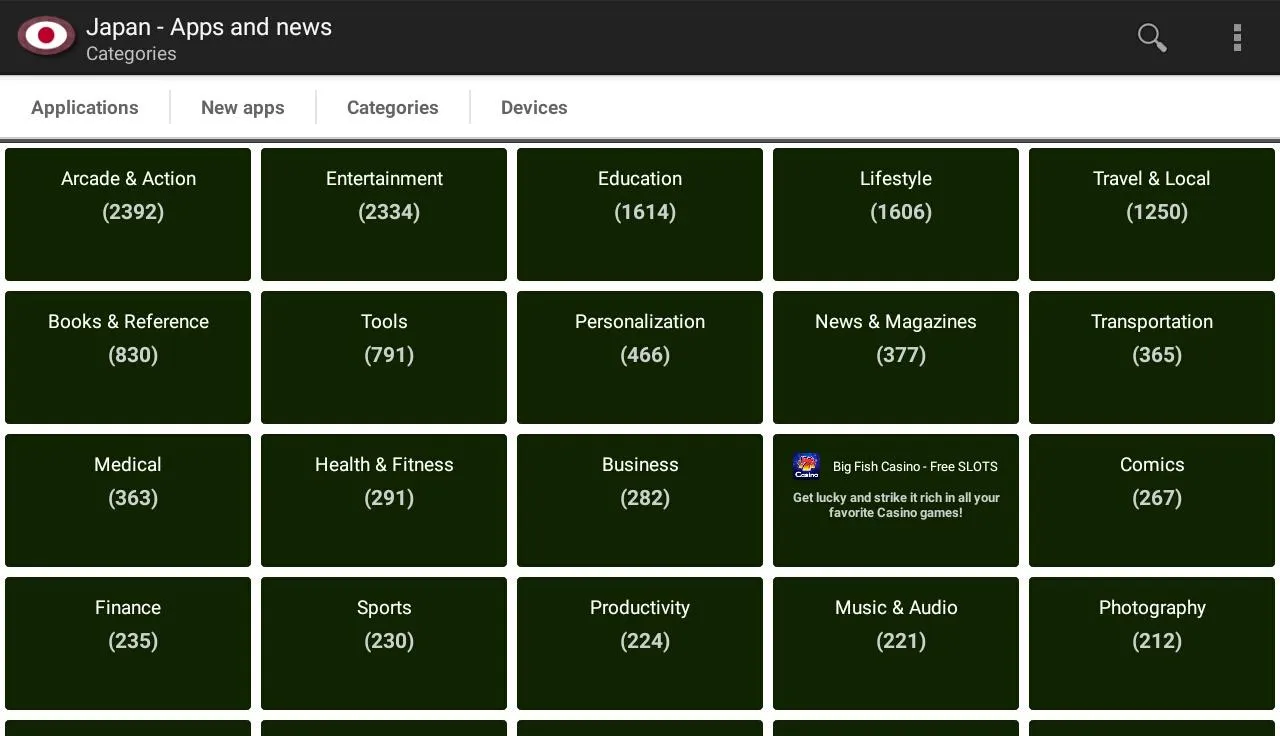Open the Business category tile
1280x736 pixels.
[640, 500]
